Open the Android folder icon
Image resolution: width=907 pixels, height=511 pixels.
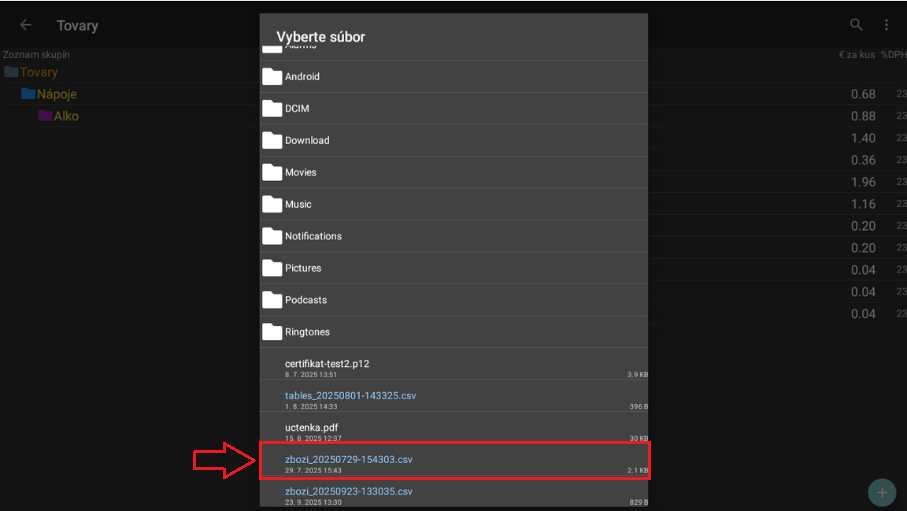[x=272, y=77]
